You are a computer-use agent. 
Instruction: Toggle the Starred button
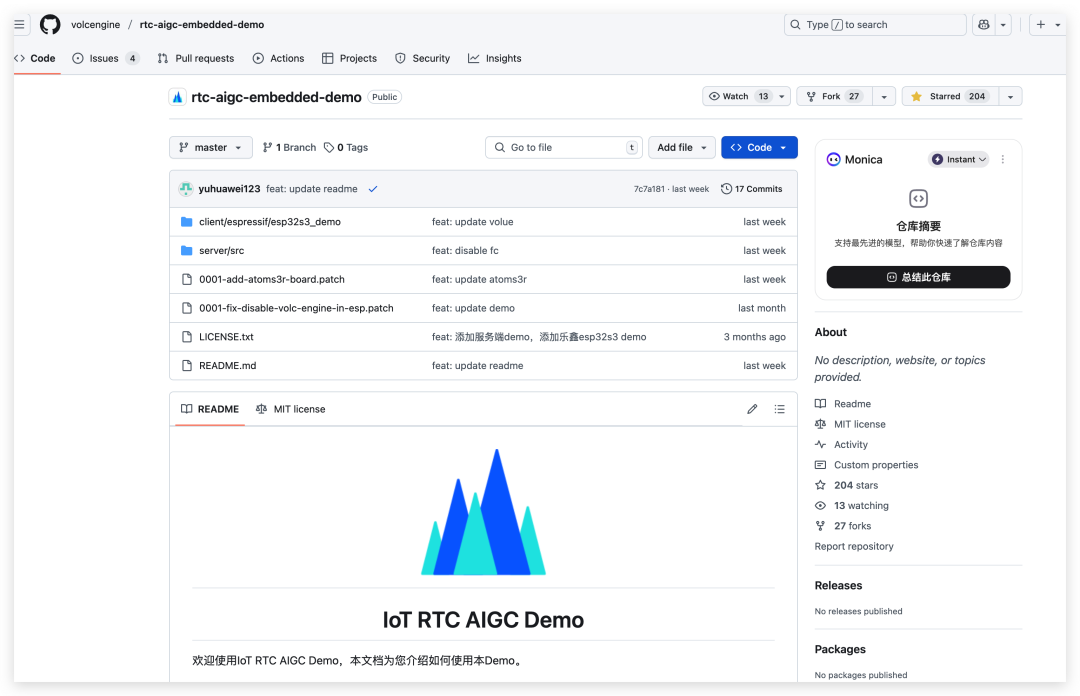point(950,96)
